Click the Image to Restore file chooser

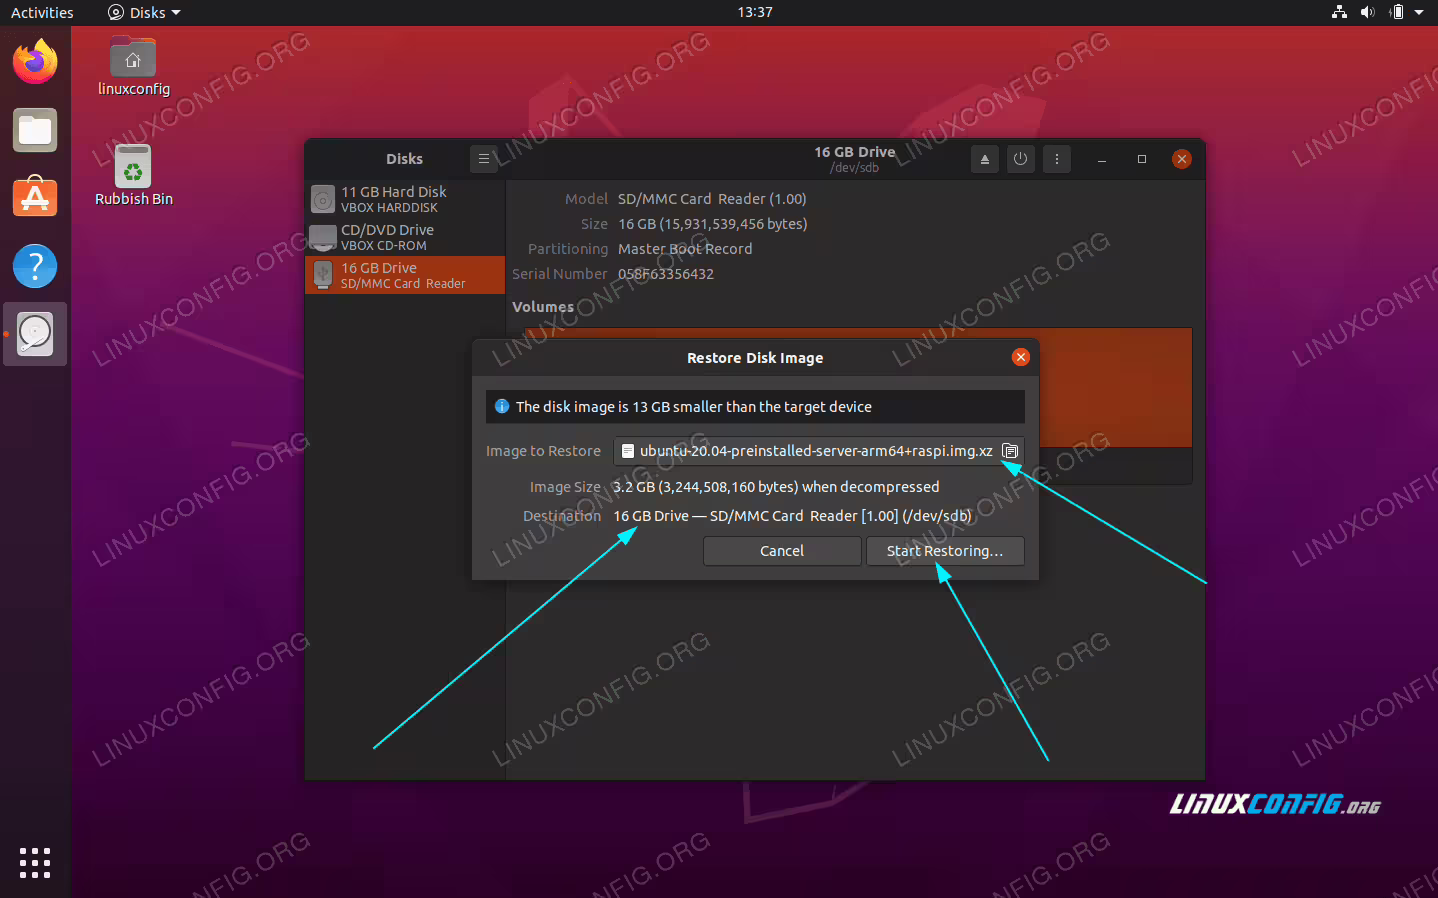pyautogui.click(x=818, y=451)
